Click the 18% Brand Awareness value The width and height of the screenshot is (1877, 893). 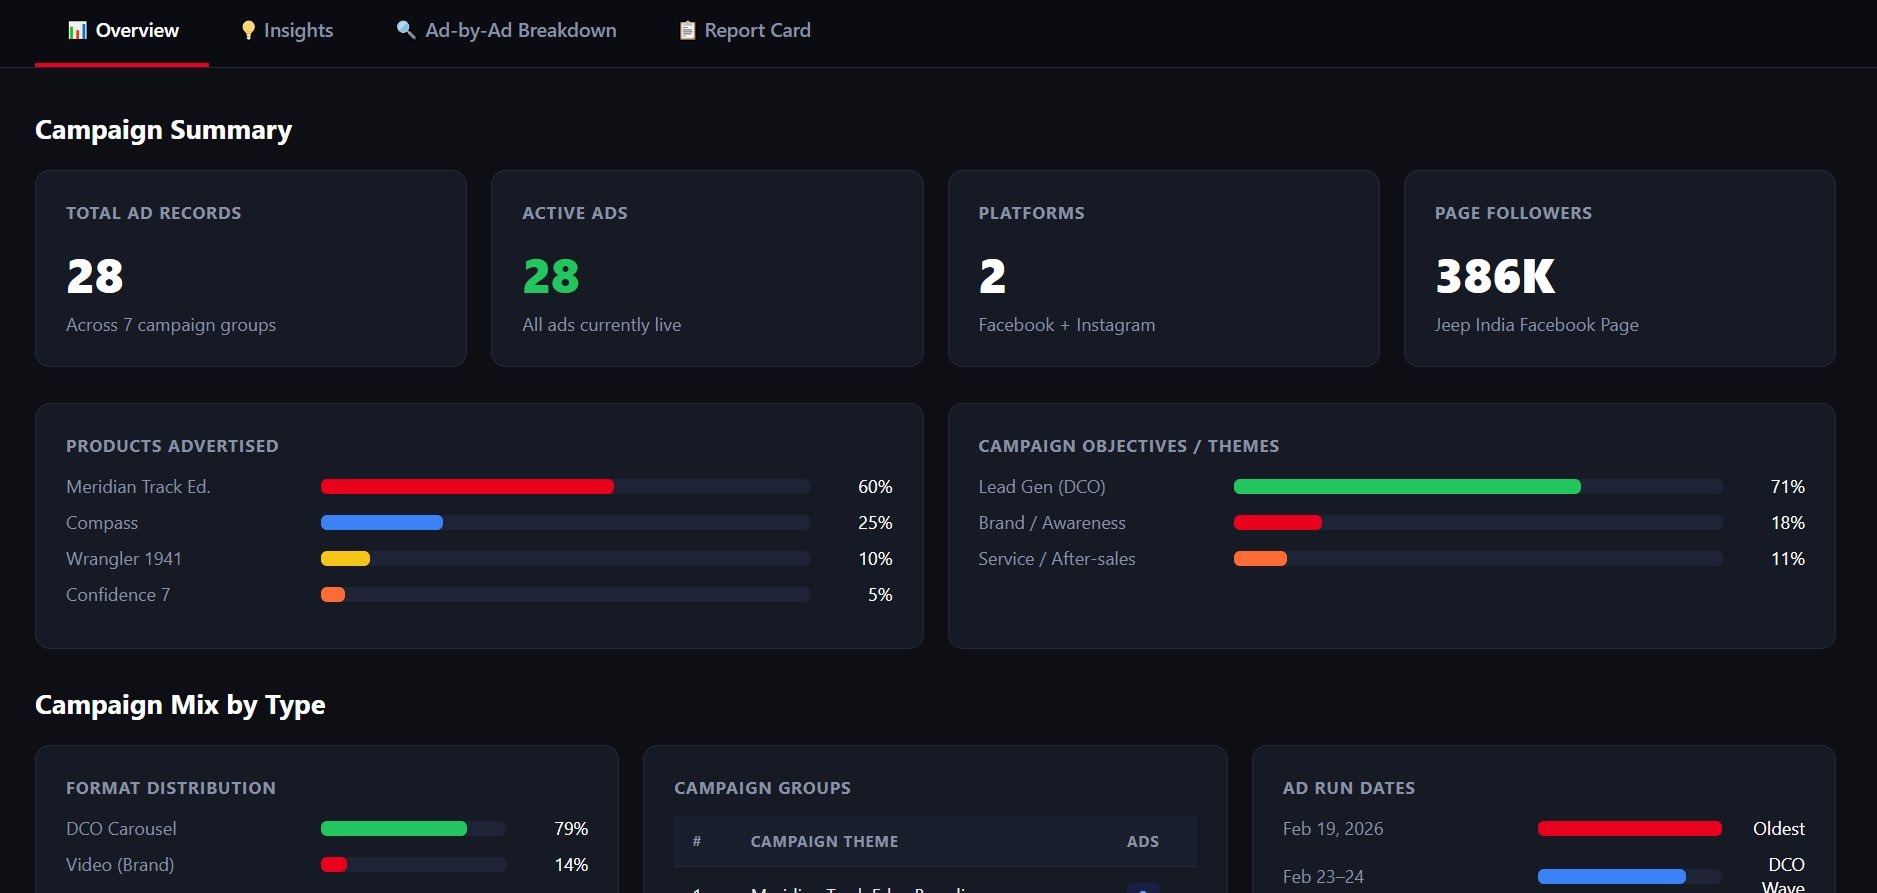pos(1788,523)
